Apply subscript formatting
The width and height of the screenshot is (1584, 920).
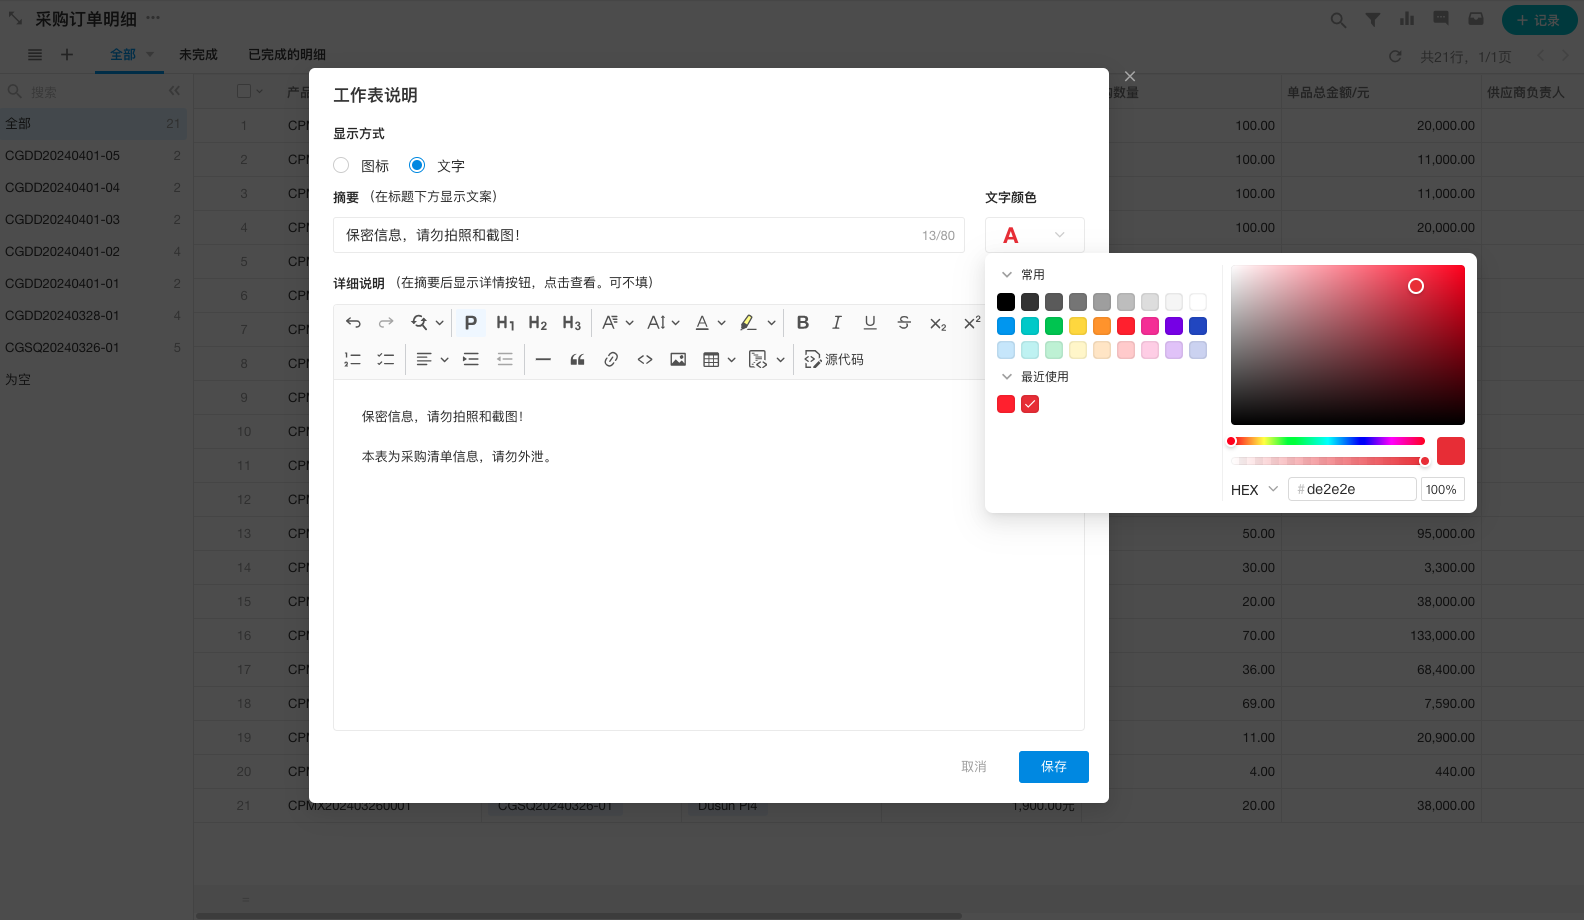click(x=938, y=323)
